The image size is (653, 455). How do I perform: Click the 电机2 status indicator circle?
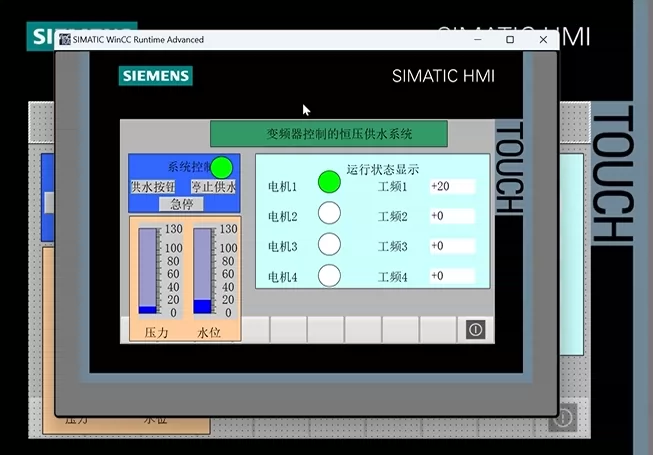(x=329, y=213)
